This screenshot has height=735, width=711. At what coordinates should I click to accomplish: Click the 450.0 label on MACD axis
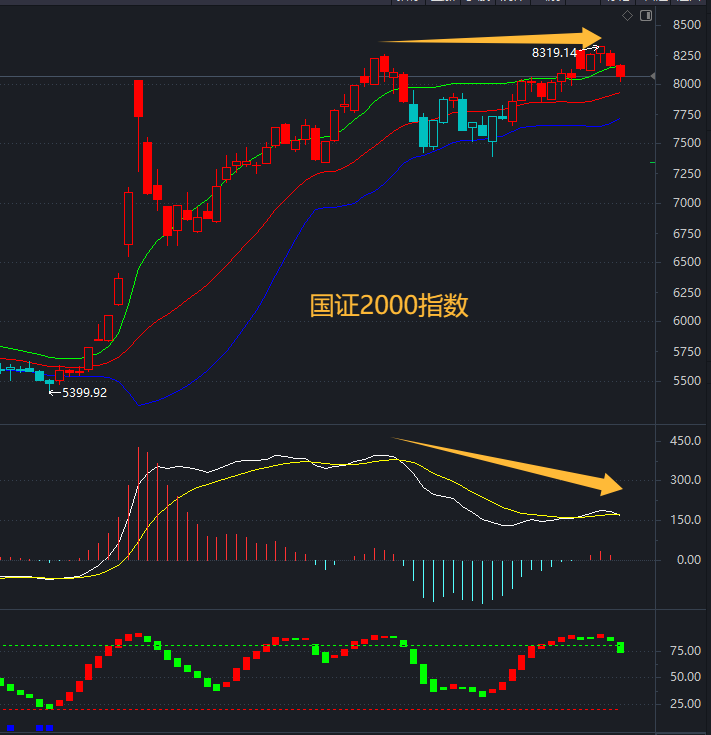point(685,440)
